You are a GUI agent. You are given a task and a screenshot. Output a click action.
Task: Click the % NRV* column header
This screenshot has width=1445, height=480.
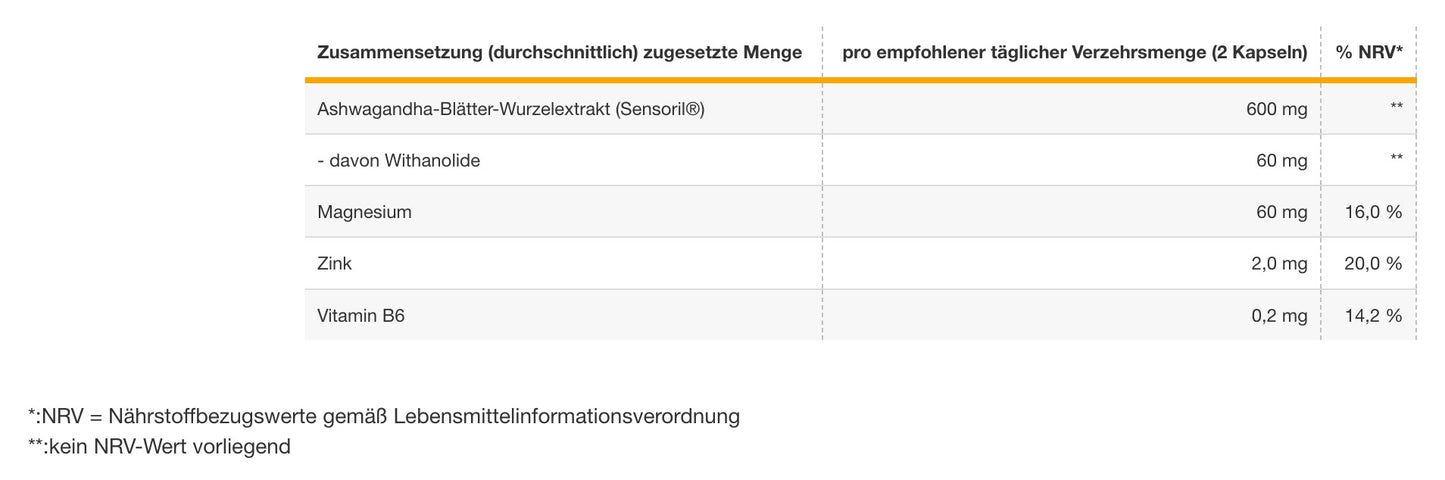click(1369, 52)
